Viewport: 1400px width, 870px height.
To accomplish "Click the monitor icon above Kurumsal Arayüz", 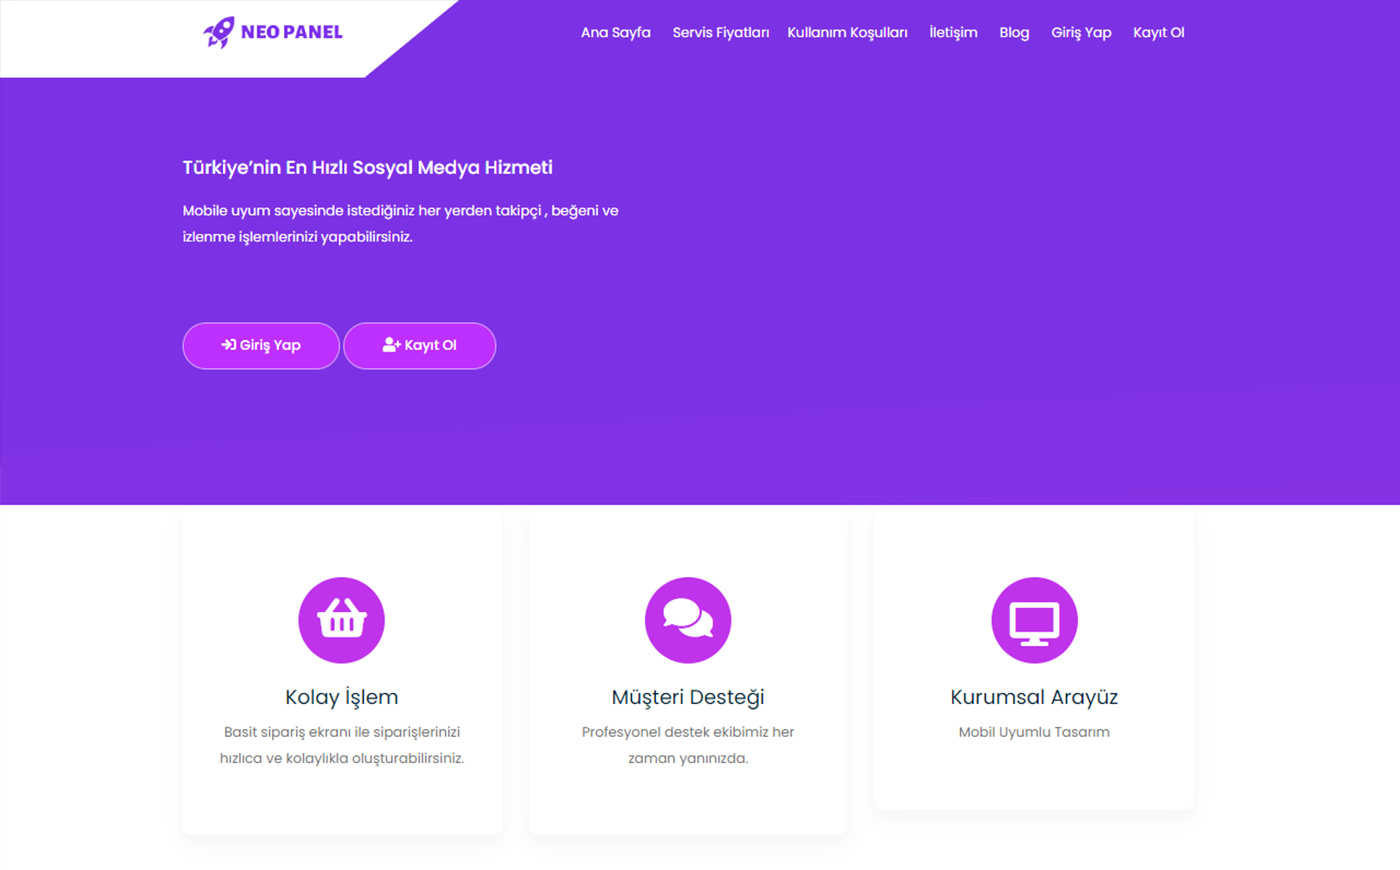I will point(1034,620).
